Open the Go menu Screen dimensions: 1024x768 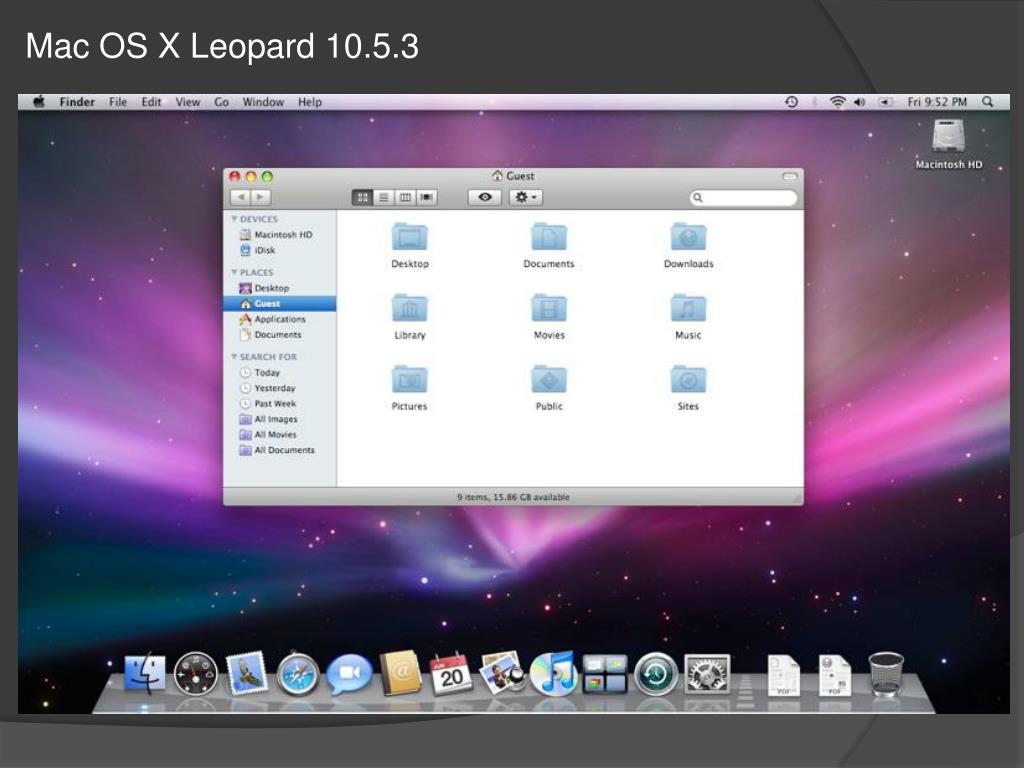click(x=221, y=102)
